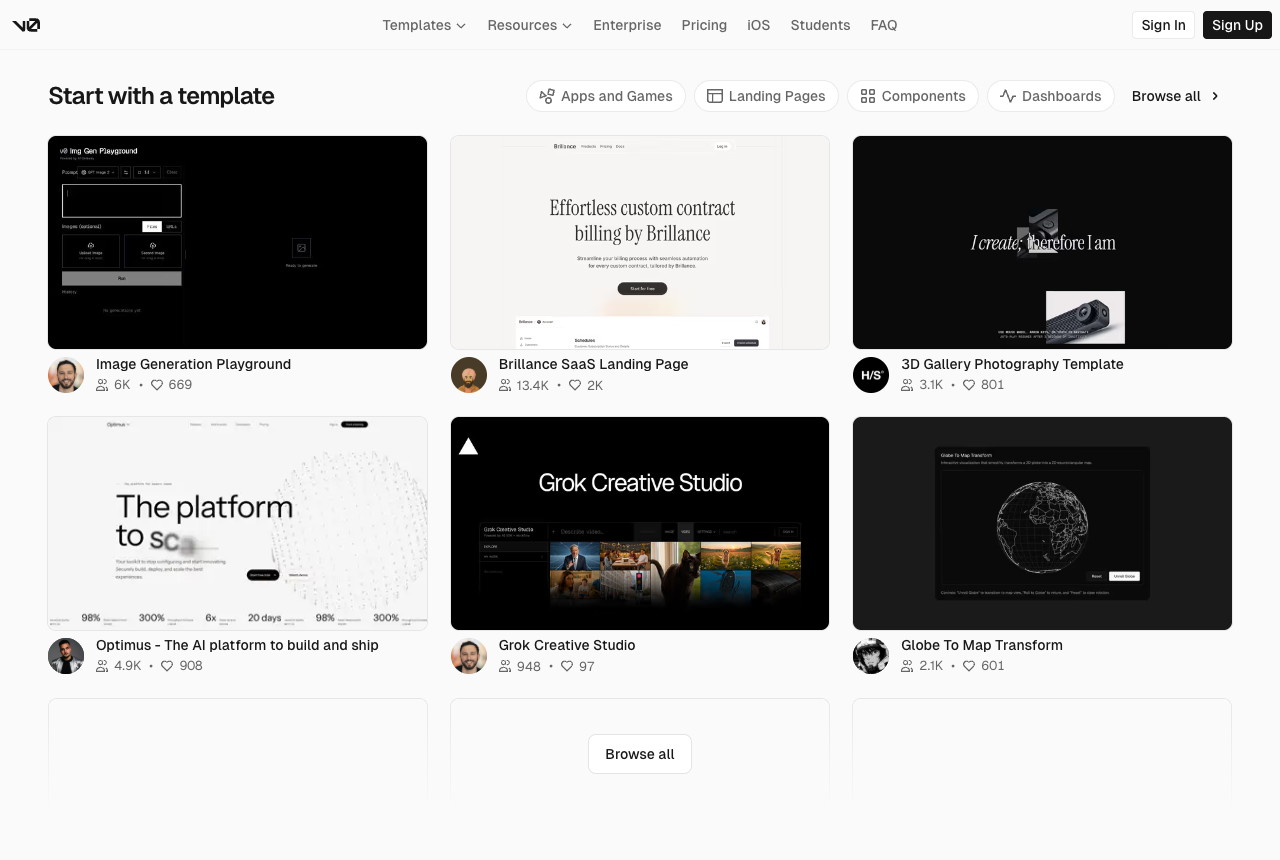The image size is (1280, 860).
Task: Click the heart icon next to 601
Action: (x=969, y=666)
